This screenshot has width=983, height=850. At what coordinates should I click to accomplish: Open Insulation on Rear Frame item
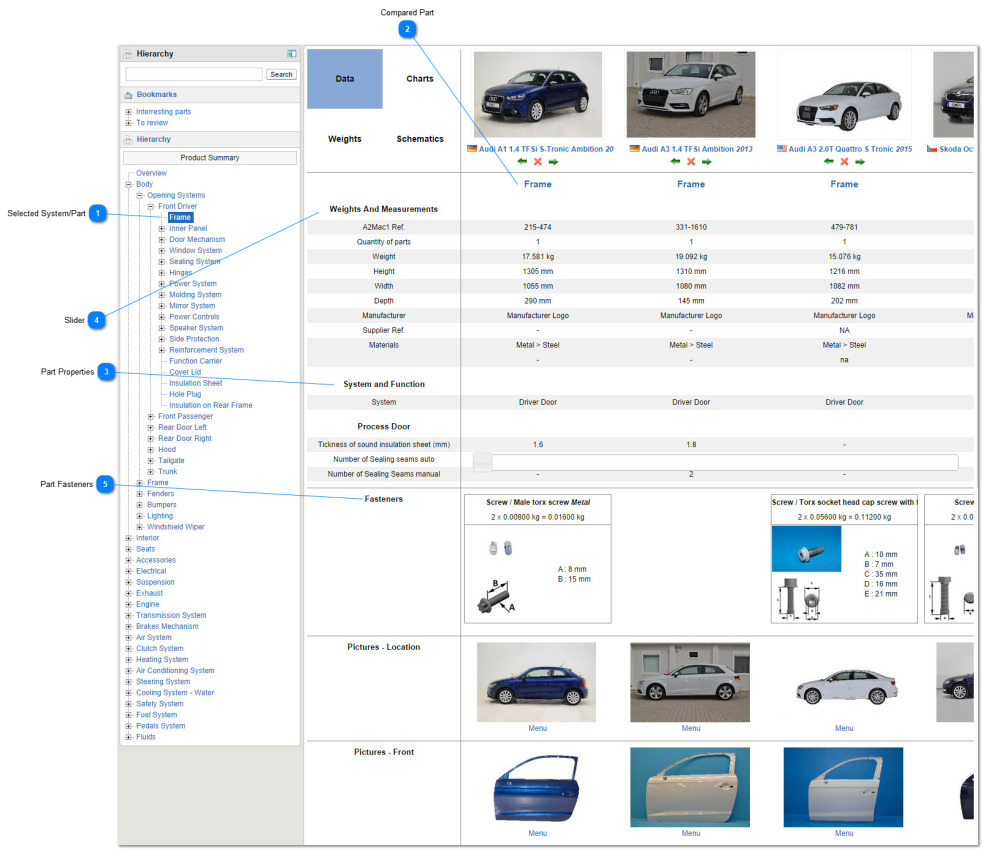pos(211,406)
